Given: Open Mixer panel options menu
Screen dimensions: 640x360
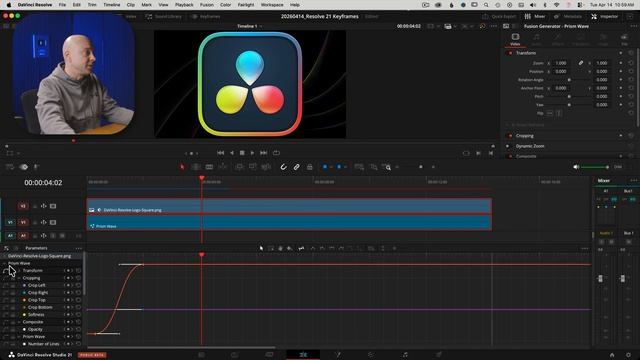Looking at the screenshot, I should point(633,180).
